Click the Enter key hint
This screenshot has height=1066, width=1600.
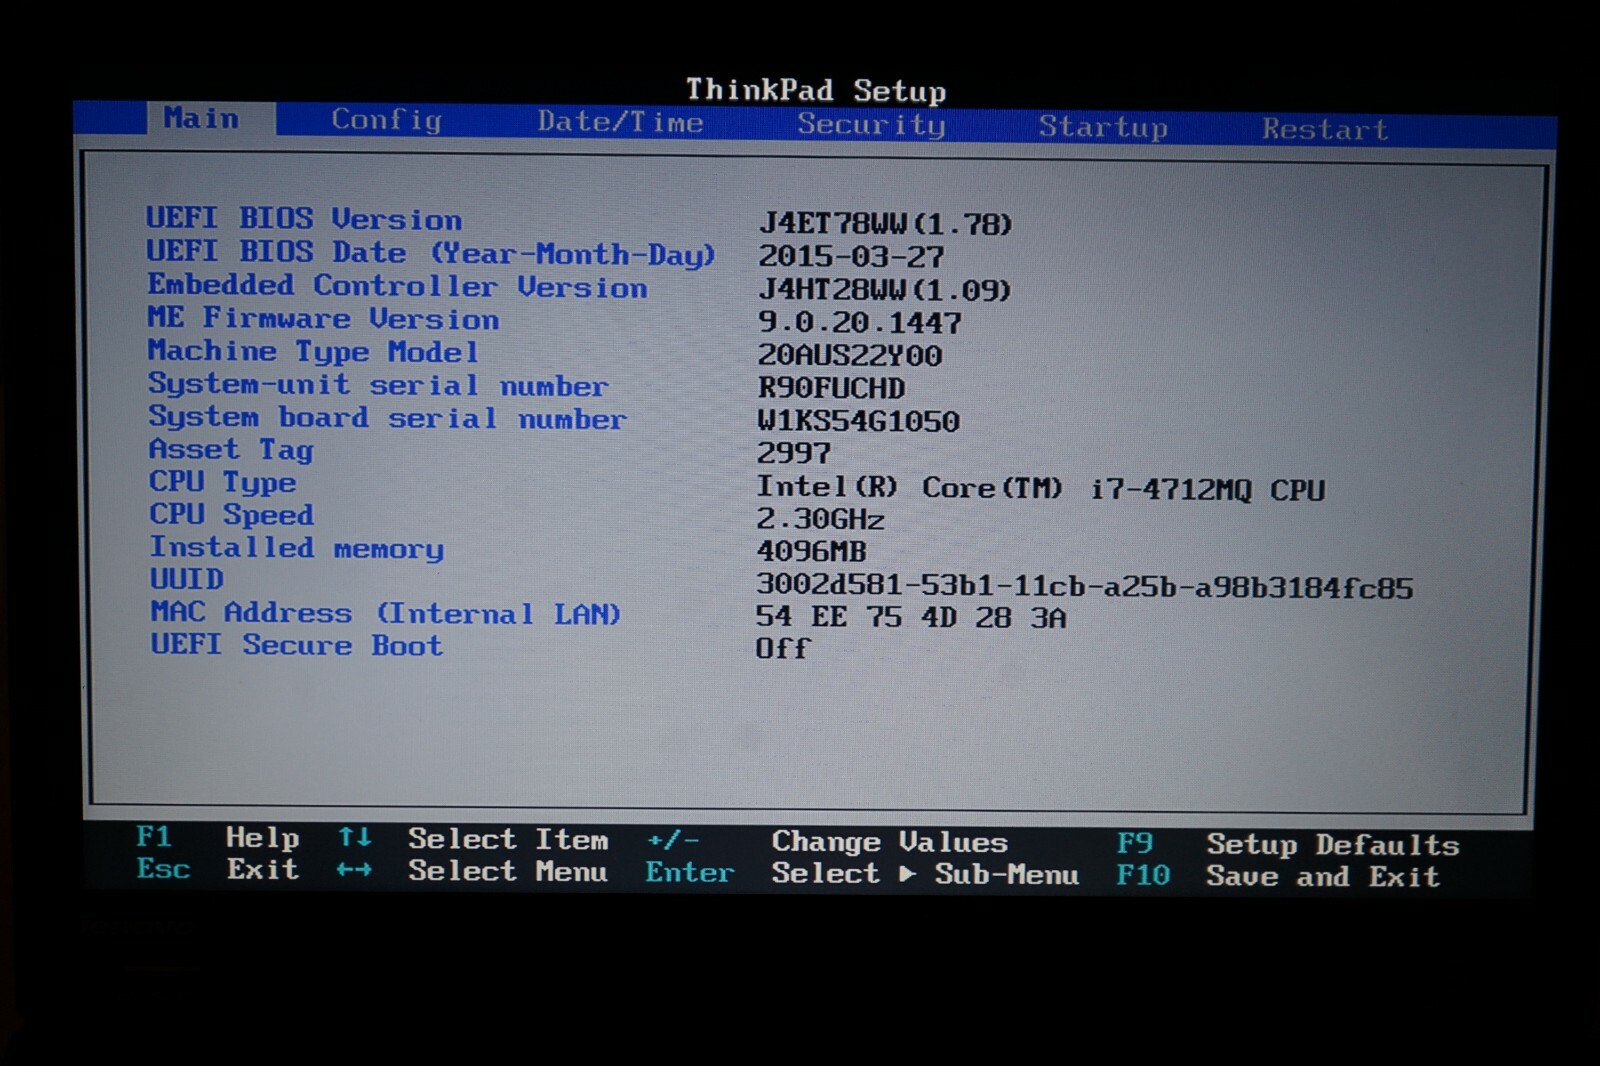[690, 872]
